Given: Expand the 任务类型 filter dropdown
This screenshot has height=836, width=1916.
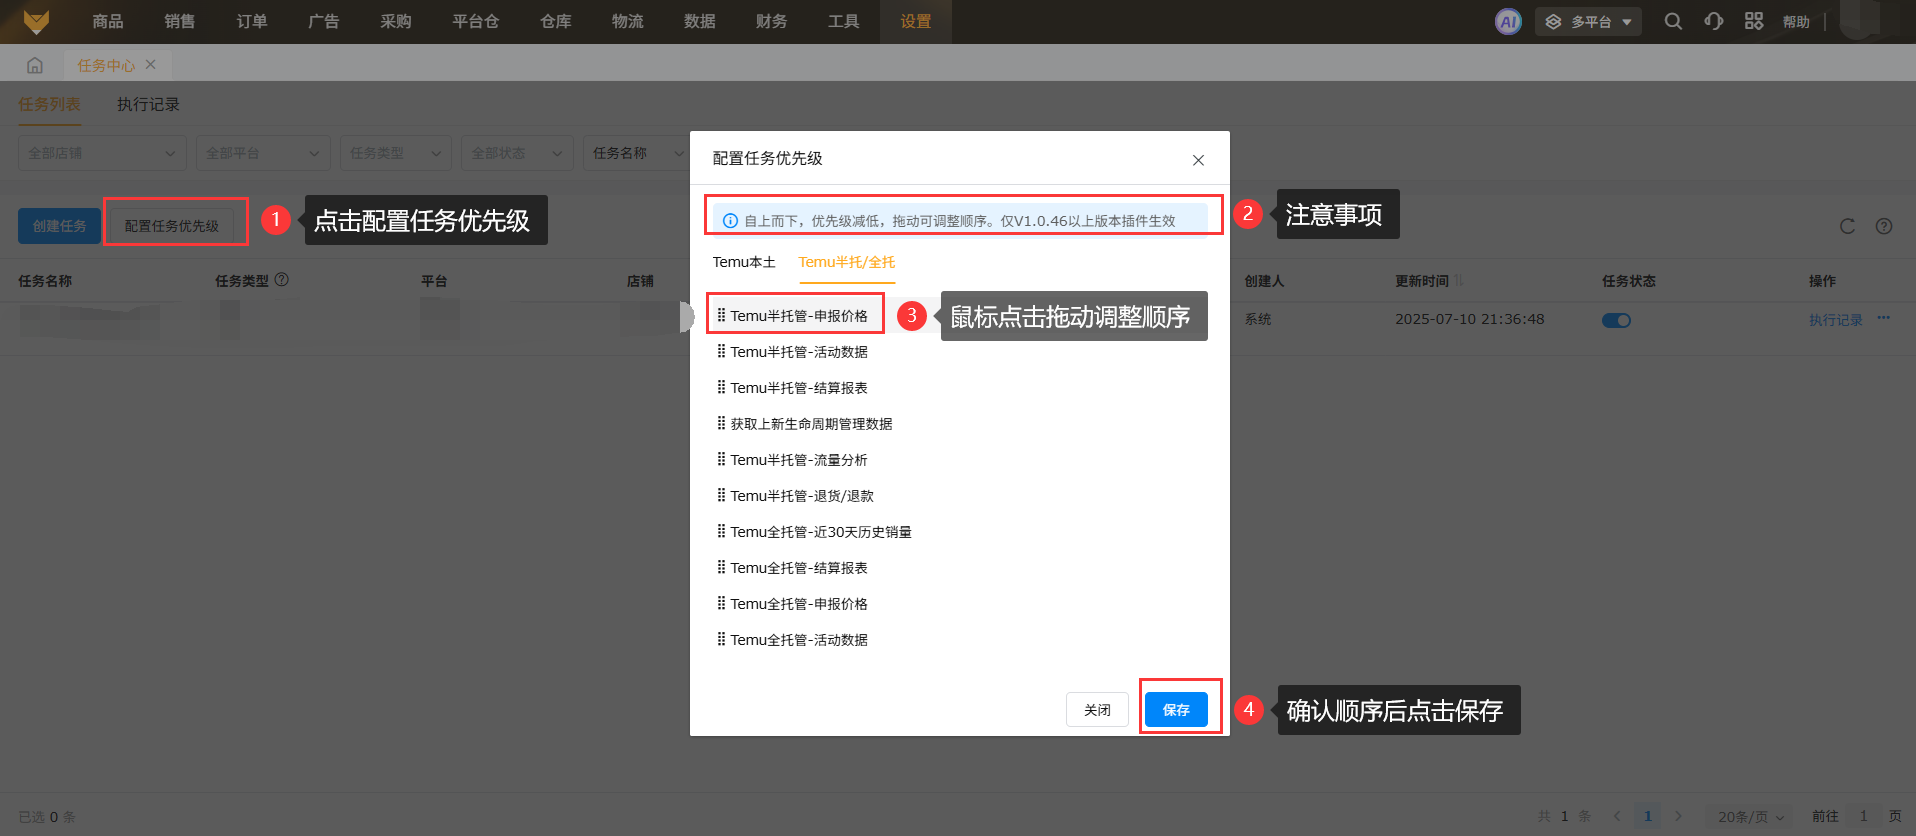Looking at the screenshot, I should 396,153.
